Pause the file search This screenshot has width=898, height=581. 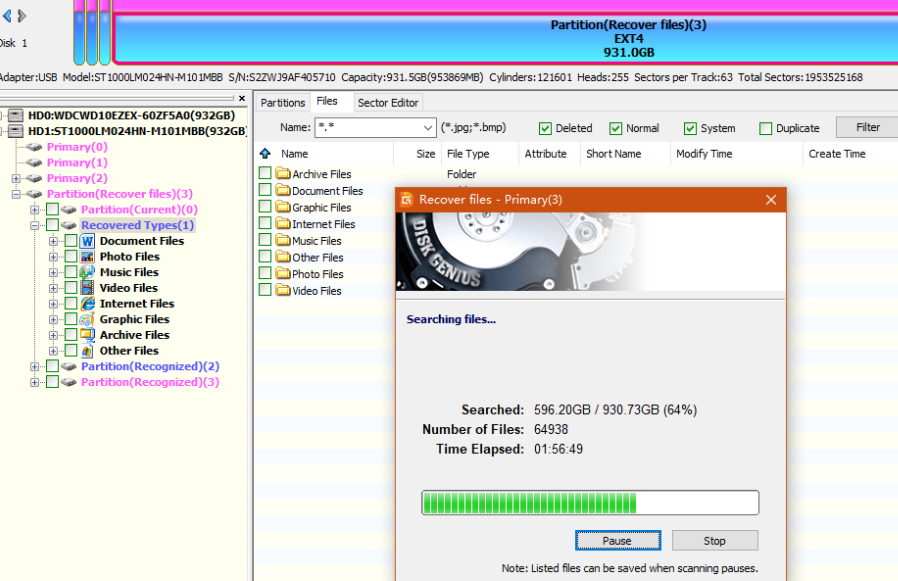click(x=617, y=541)
